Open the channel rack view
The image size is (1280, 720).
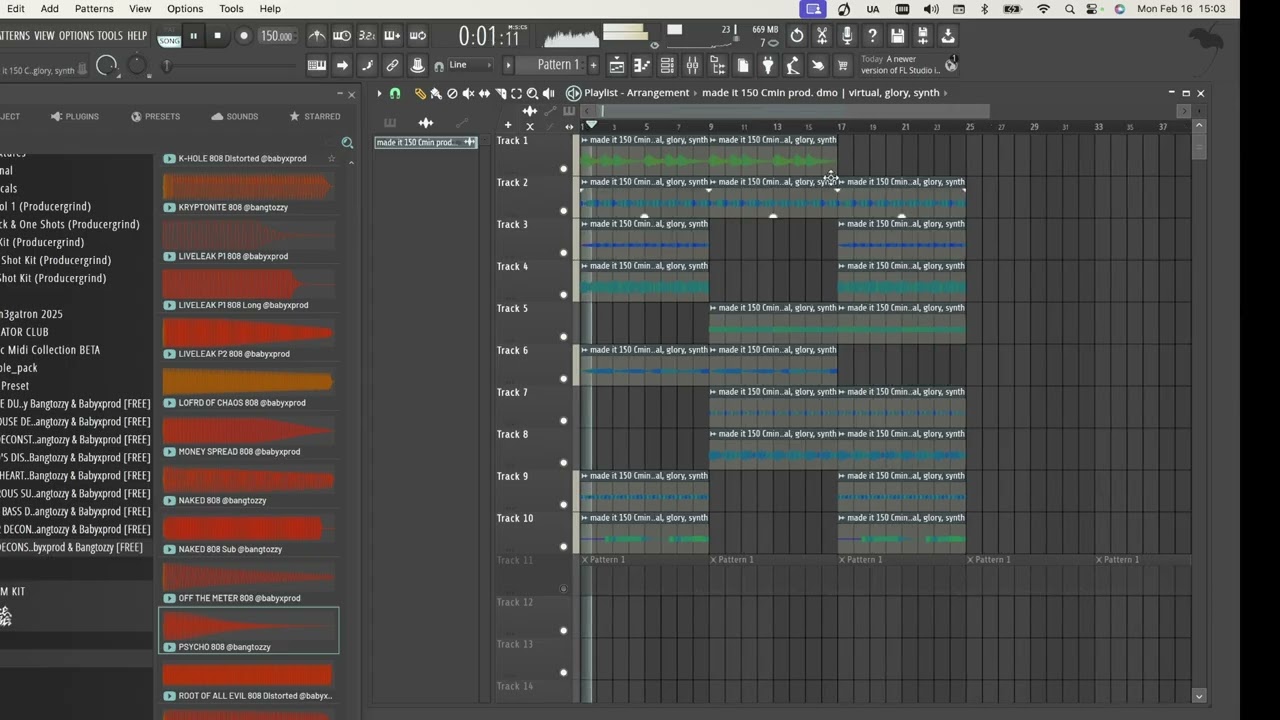667,66
